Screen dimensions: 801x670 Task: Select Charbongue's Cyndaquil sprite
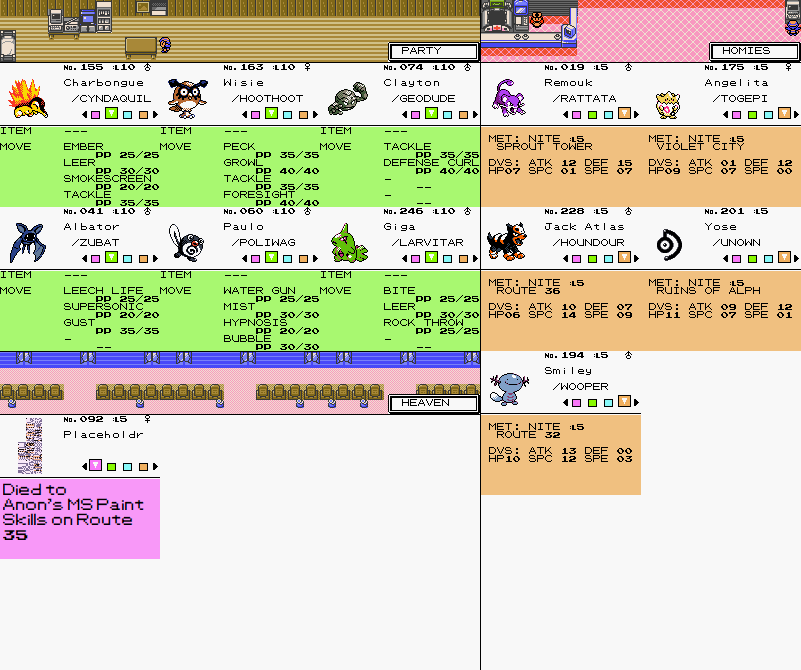[x=29, y=99]
